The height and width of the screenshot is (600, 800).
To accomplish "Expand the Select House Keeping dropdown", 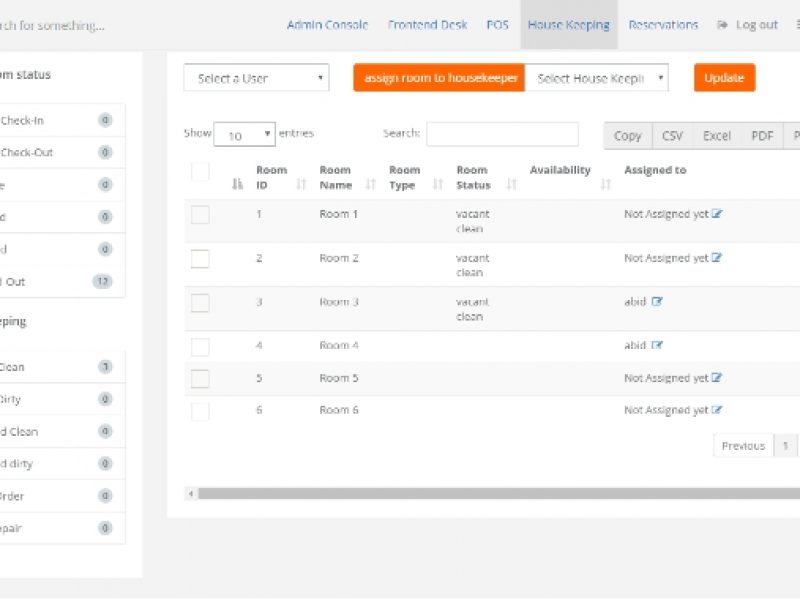I will [596, 78].
